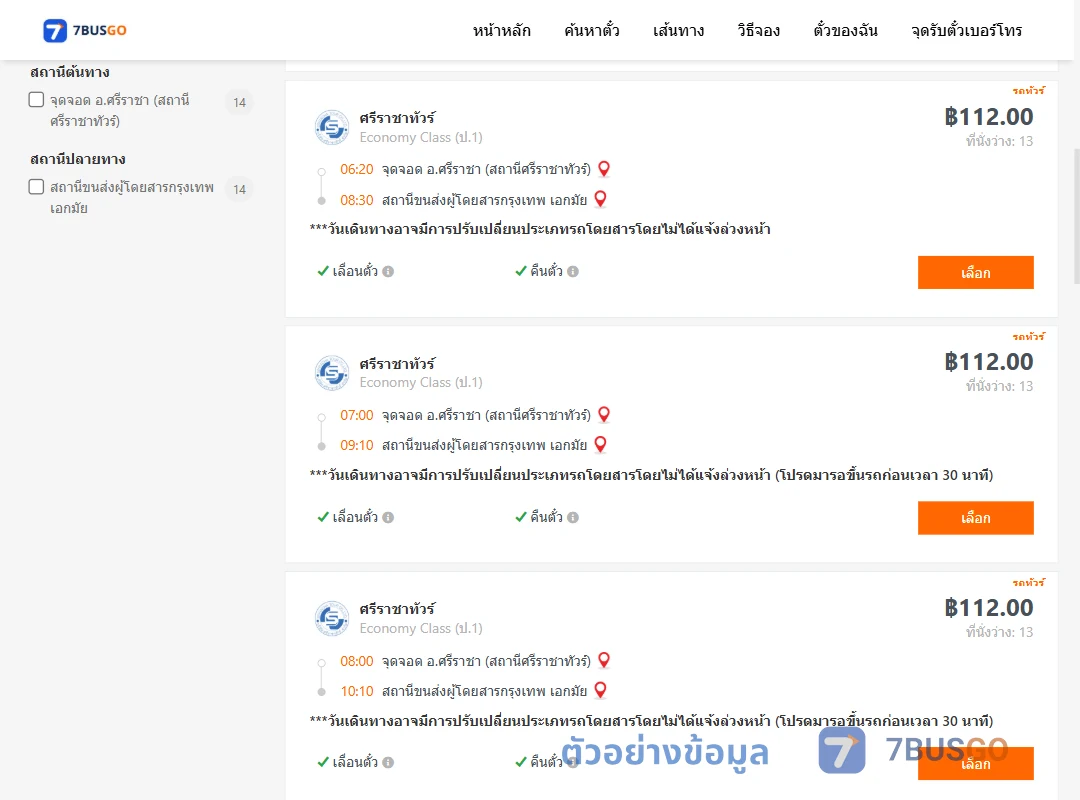This screenshot has height=800, width=1080.
Task: Tick the สถานีขนส่งผู้โดยสารกรุงเทพ เอกมัย destination checkbox
Action: [x=37, y=187]
